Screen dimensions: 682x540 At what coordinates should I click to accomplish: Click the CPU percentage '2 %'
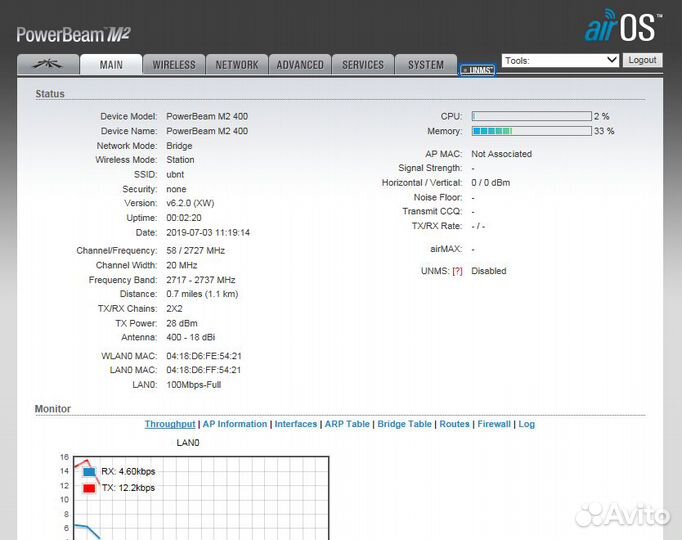pos(602,116)
